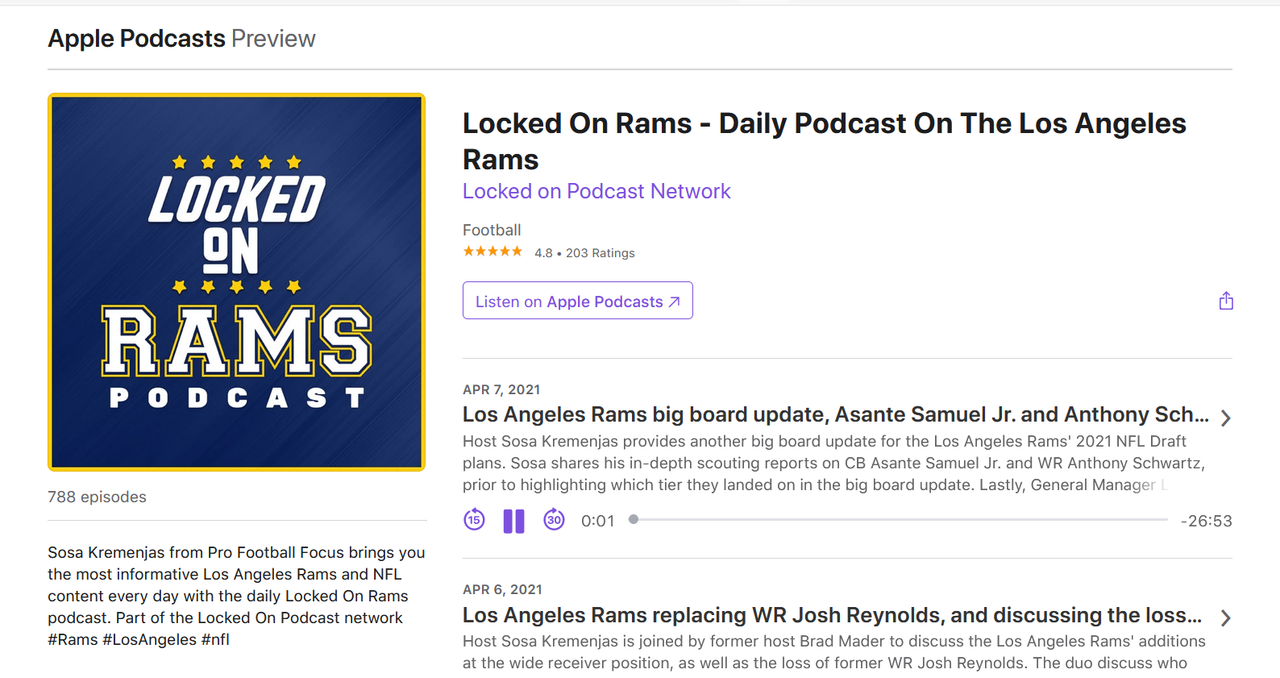Screen dimensions: 1280x678
Task: Click the episode progress slider
Action: [x=899, y=520]
